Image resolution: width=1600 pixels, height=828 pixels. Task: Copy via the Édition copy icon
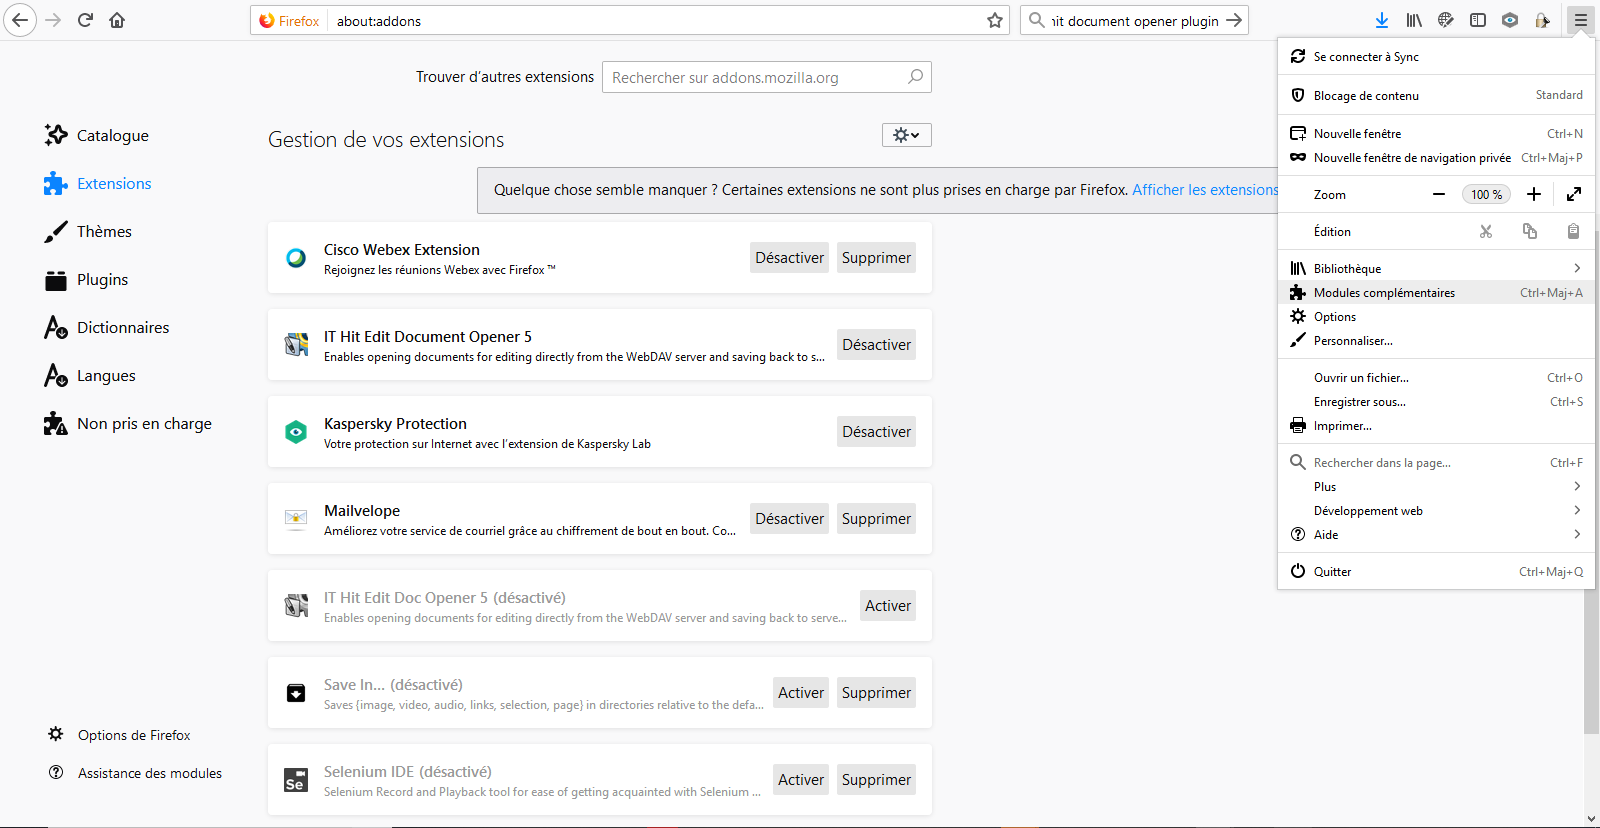[1530, 231]
